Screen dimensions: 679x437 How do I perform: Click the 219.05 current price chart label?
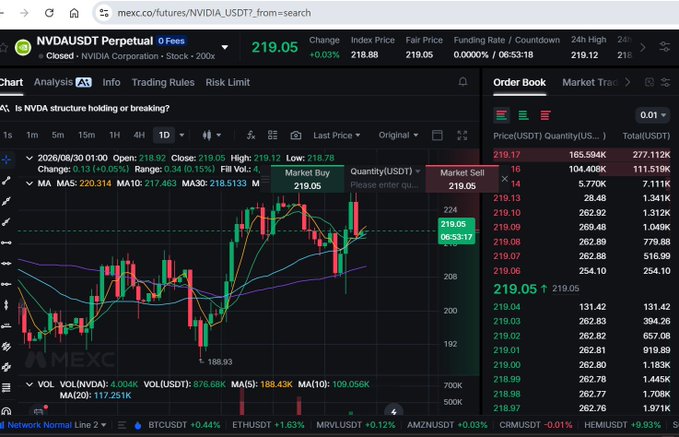click(456, 230)
